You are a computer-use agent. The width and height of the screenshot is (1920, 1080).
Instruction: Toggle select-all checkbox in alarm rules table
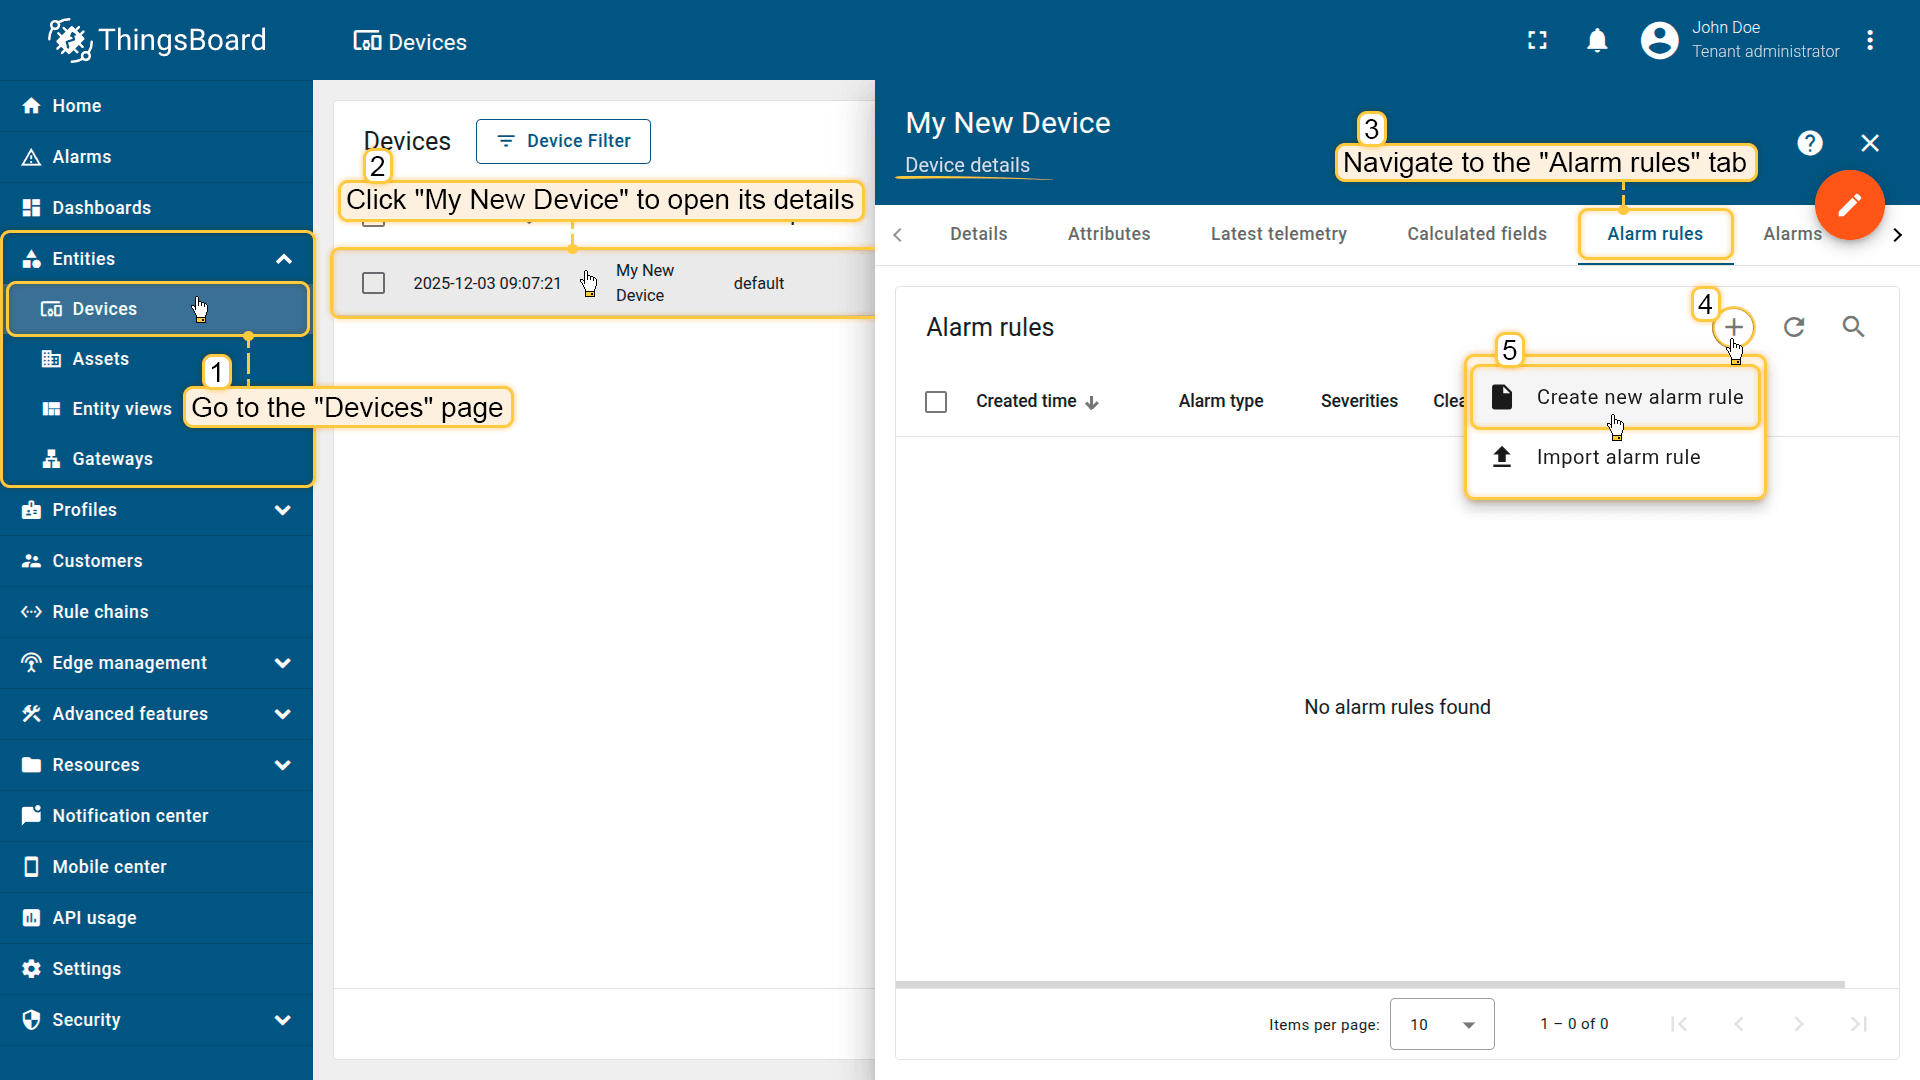(936, 401)
